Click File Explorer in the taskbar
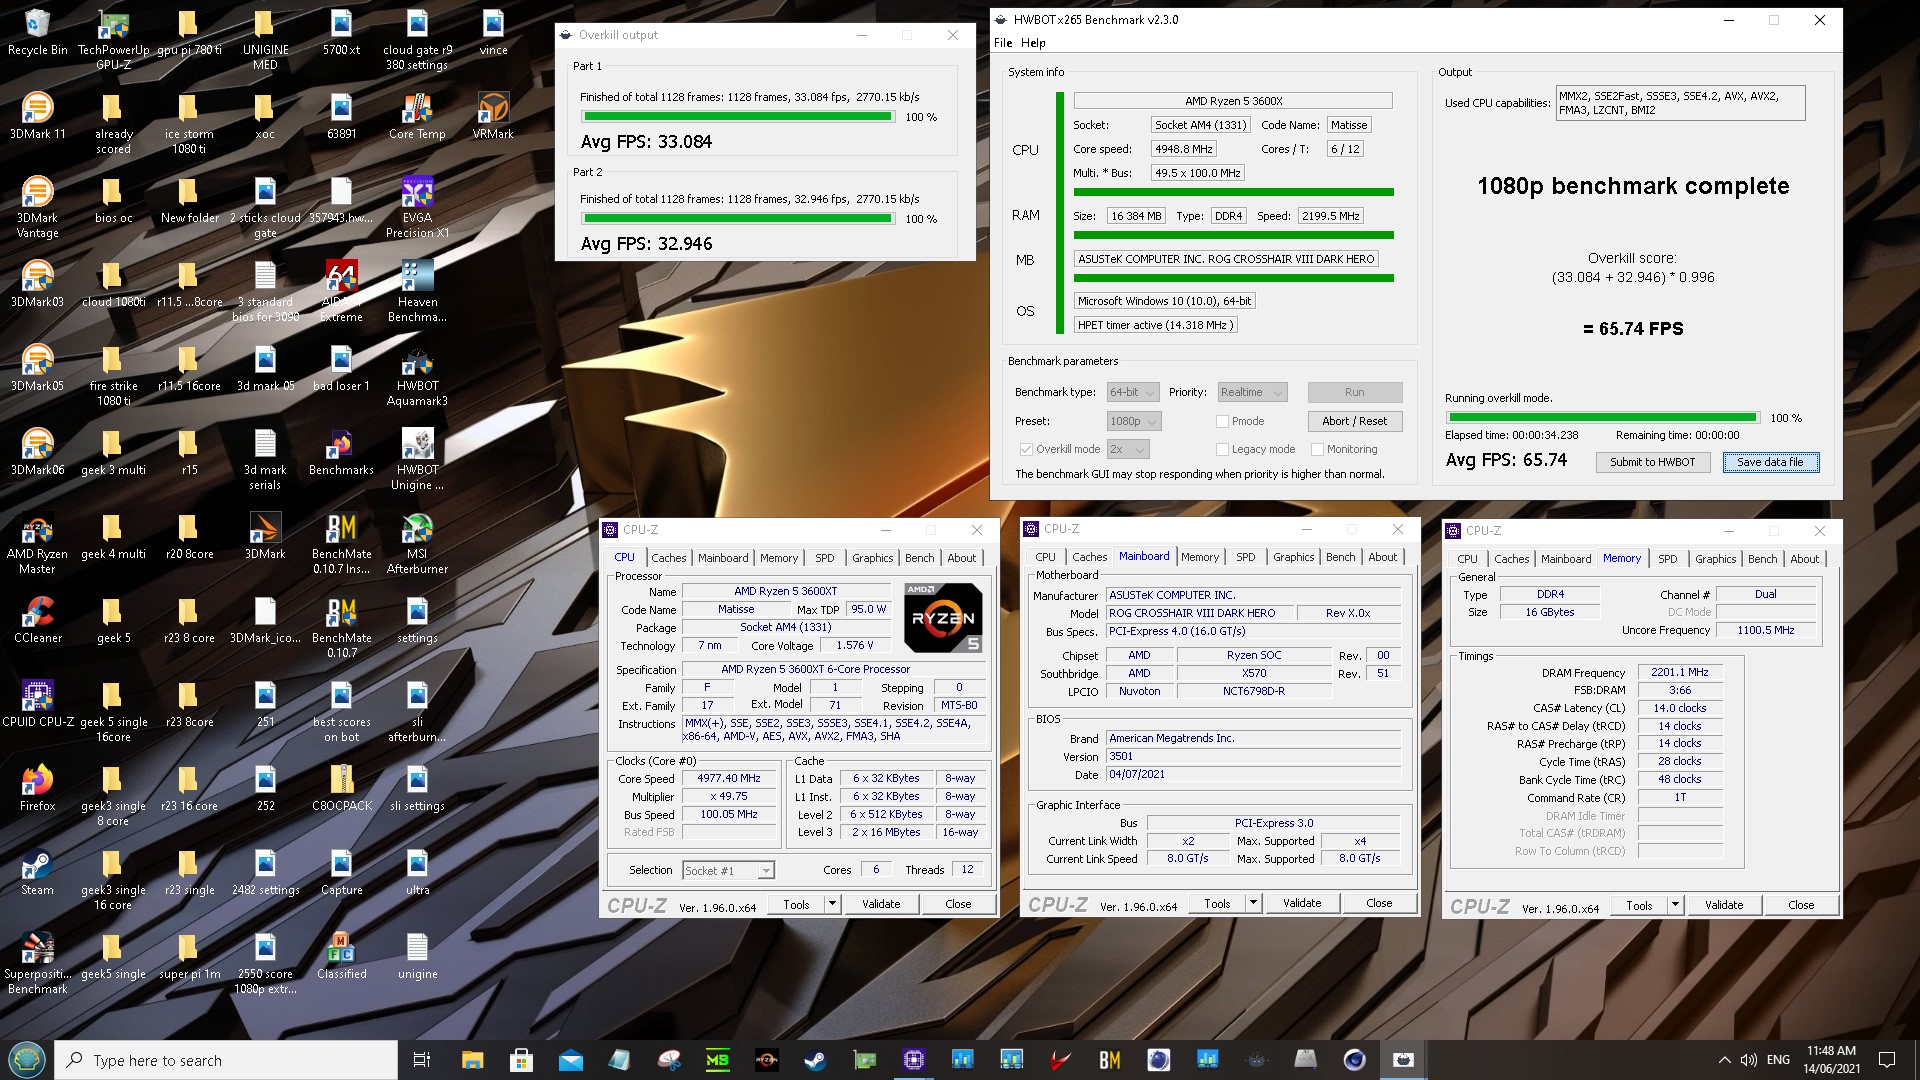 click(472, 1060)
